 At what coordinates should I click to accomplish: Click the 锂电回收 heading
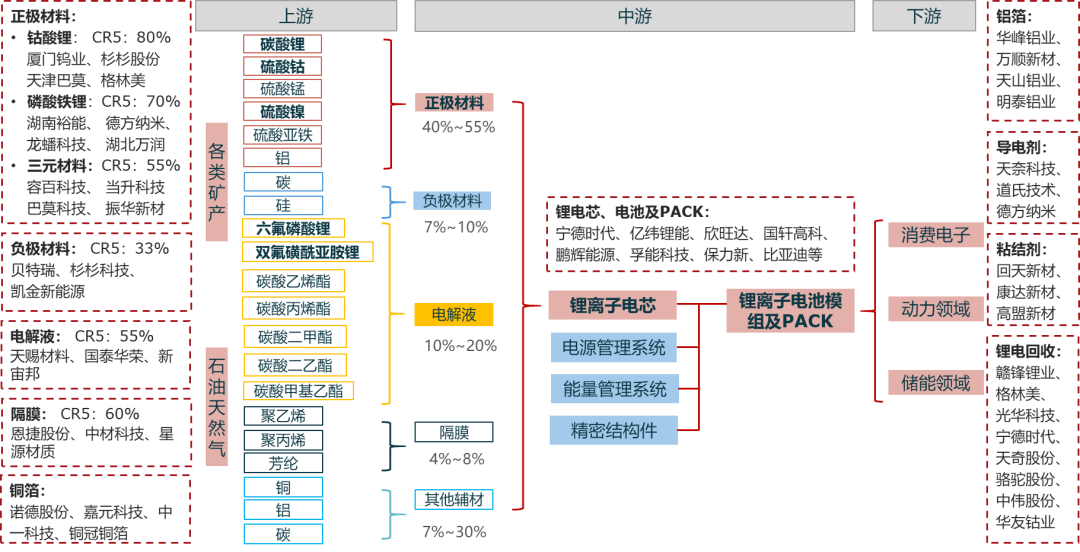[1030, 352]
